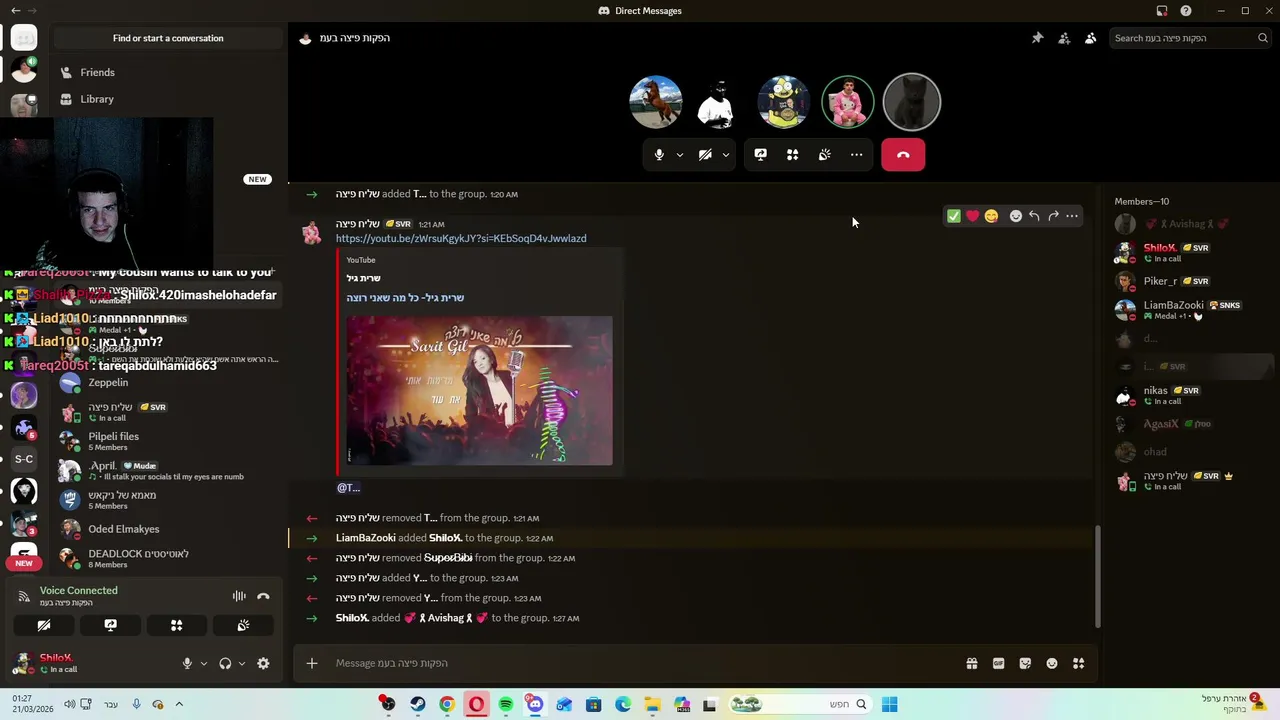Screen dimensions: 1280x720
Task: Click the message input field
Action: 640,663
